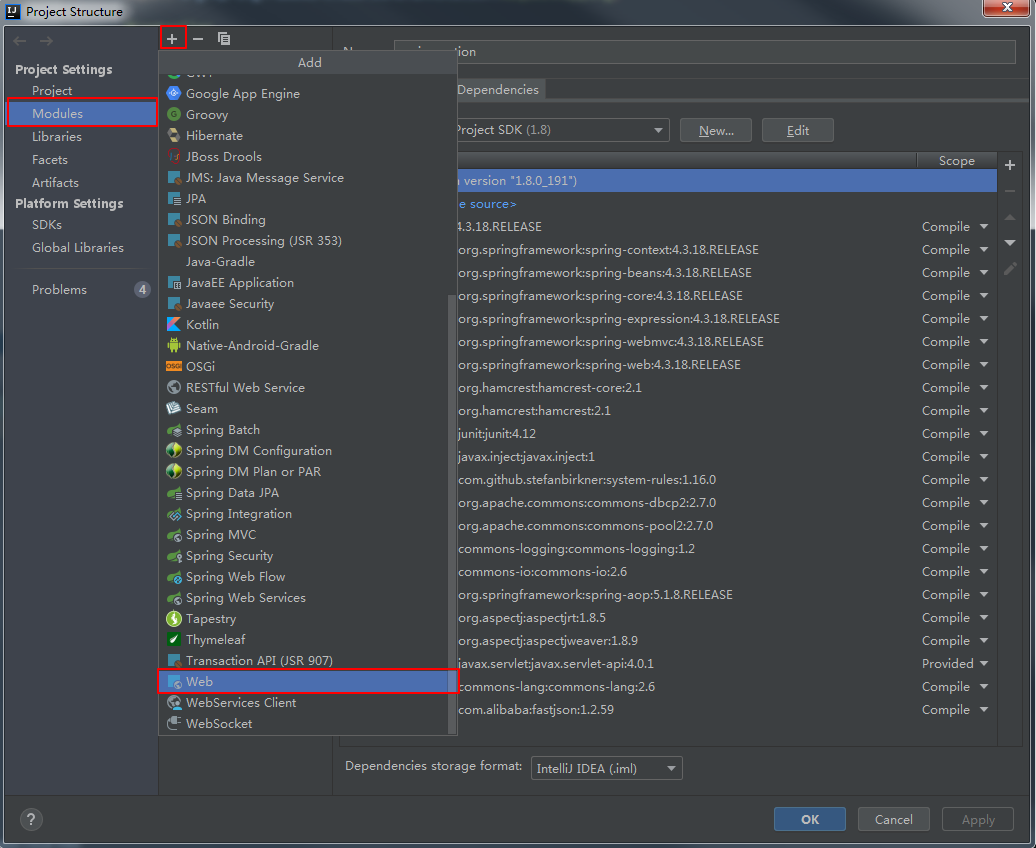Open Provided scope dropdown for javax.servlet-api

984,664
